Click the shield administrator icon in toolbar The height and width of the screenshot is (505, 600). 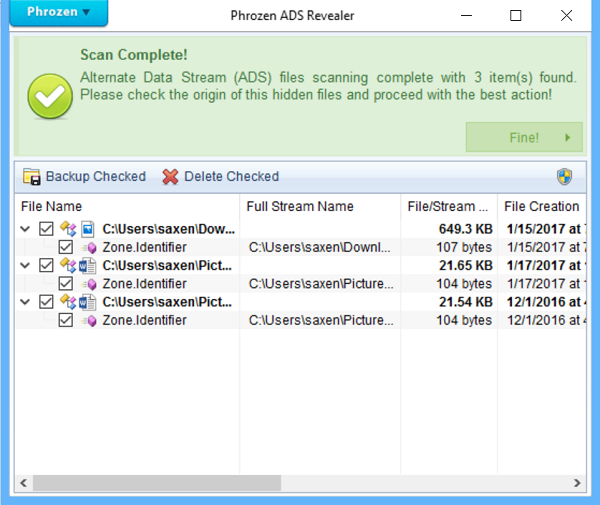tap(564, 177)
